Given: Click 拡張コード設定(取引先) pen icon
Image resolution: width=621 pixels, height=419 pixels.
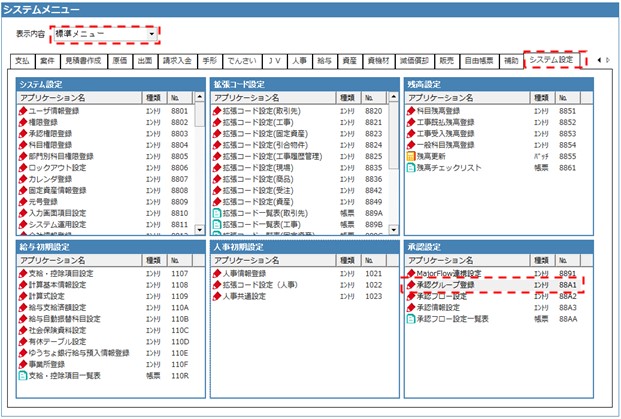Looking at the screenshot, I should [x=217, y=111].
